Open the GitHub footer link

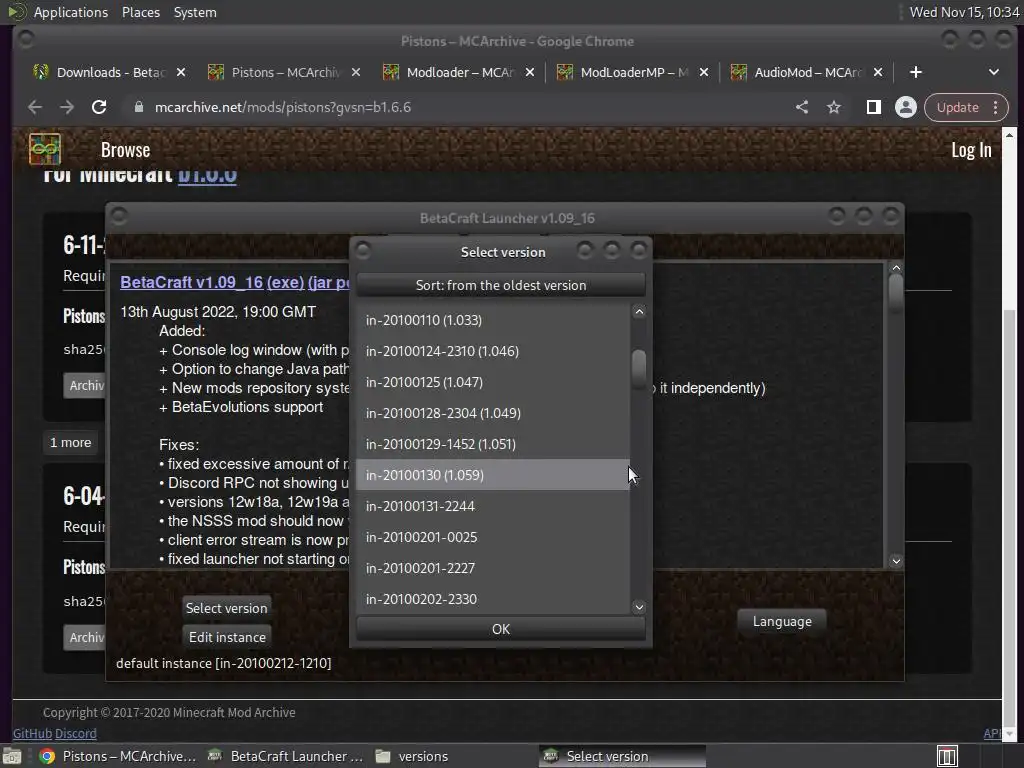coord(33,733)
